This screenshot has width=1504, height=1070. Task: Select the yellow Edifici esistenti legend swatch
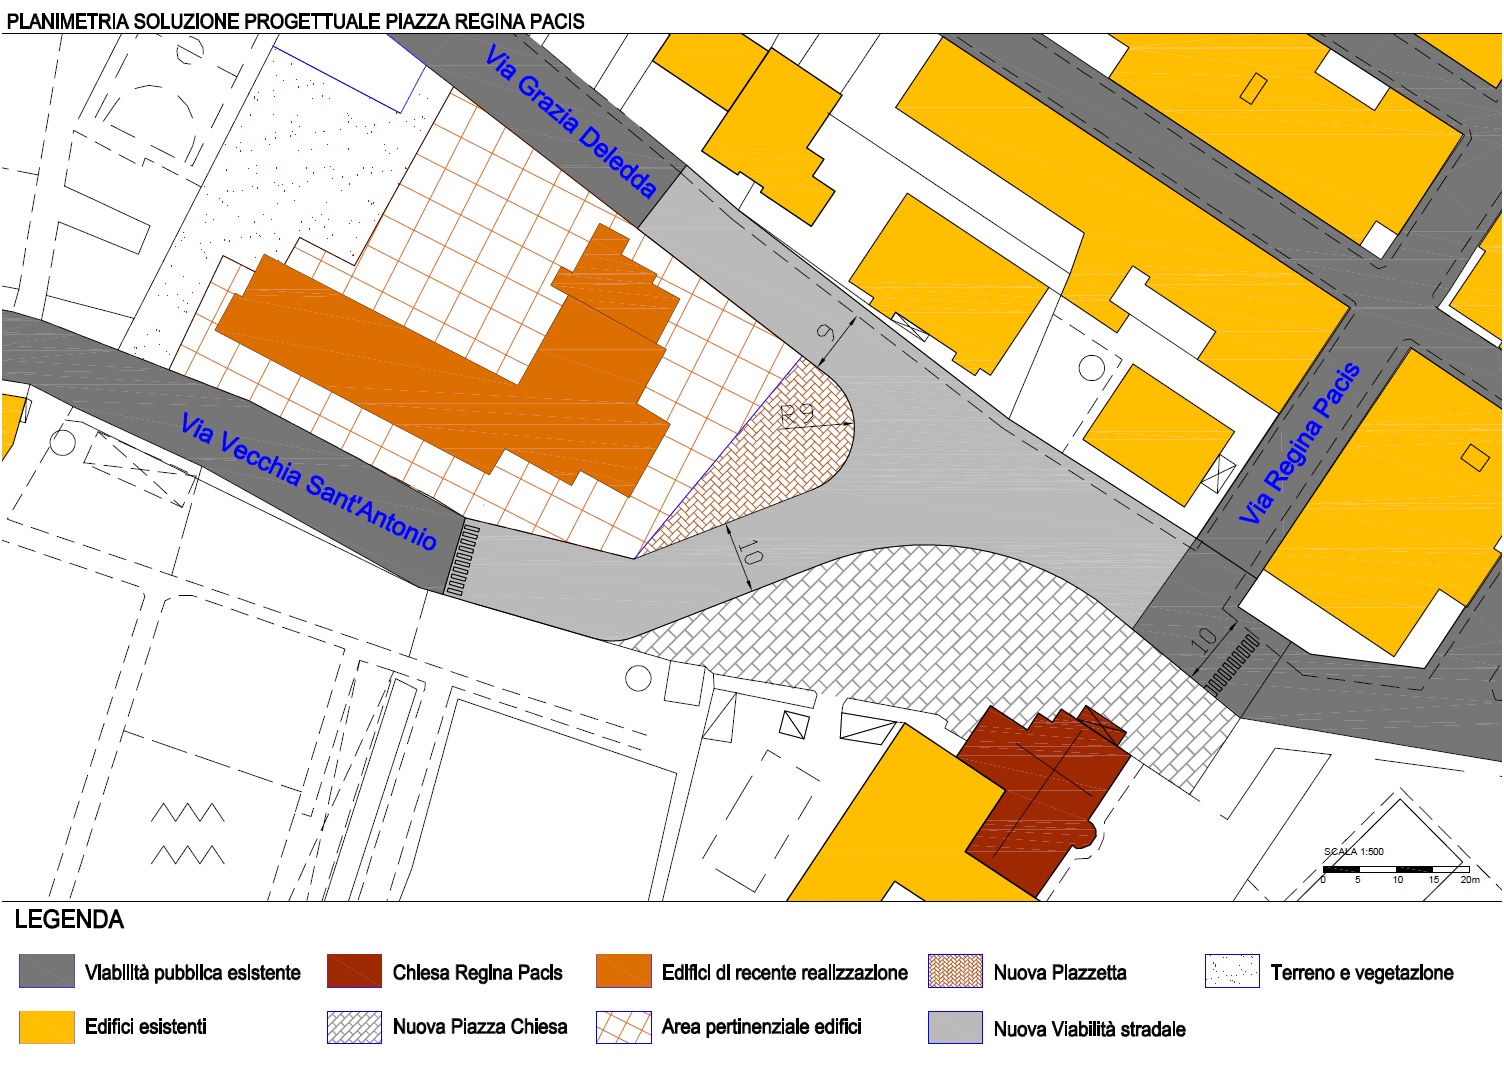coord(47,1027)
